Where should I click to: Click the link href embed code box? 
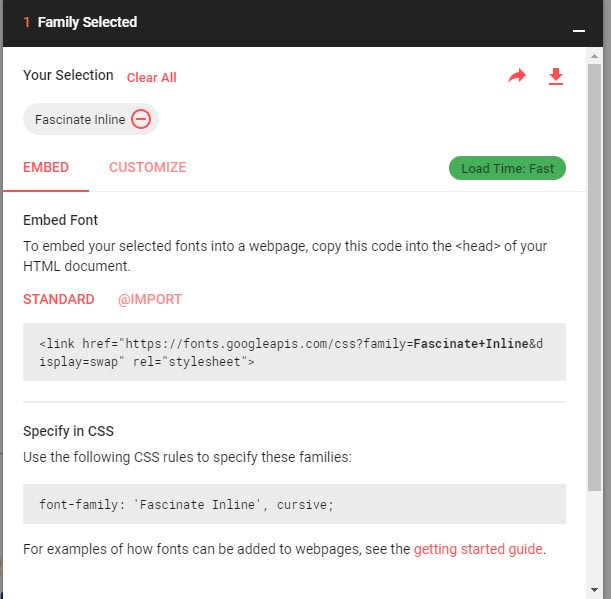point(294,352)
